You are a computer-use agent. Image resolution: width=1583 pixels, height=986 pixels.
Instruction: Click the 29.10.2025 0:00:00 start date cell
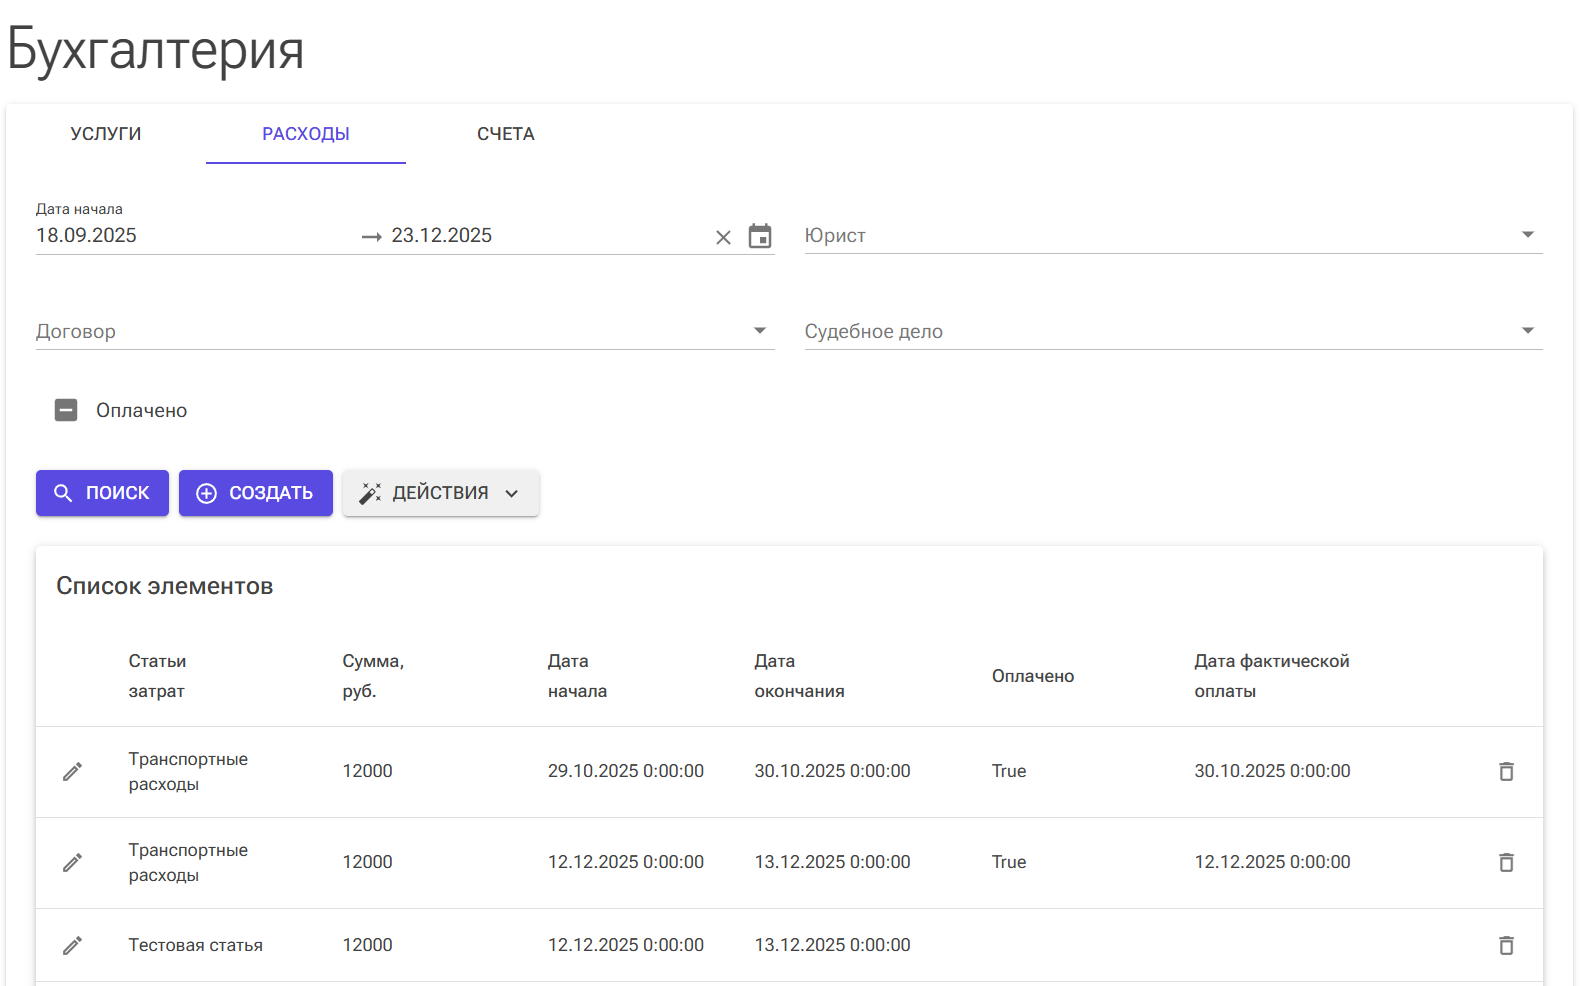(626, 771)
